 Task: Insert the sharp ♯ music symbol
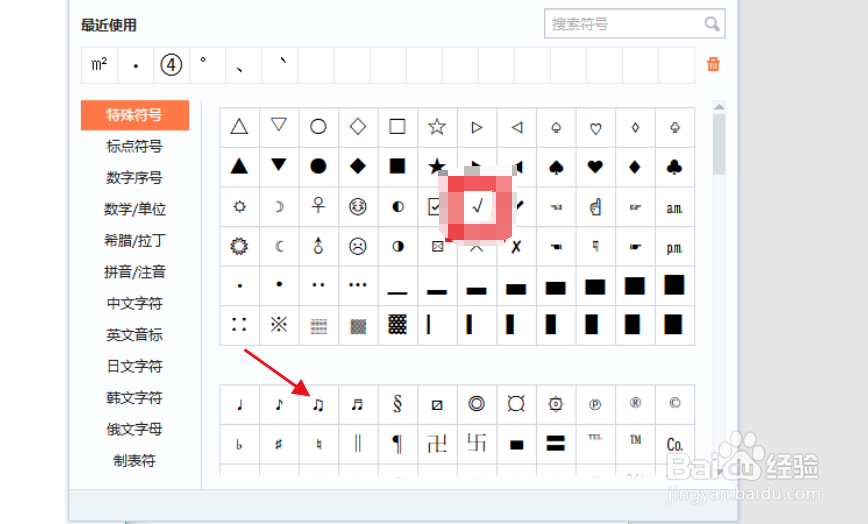tap(279, 444)
